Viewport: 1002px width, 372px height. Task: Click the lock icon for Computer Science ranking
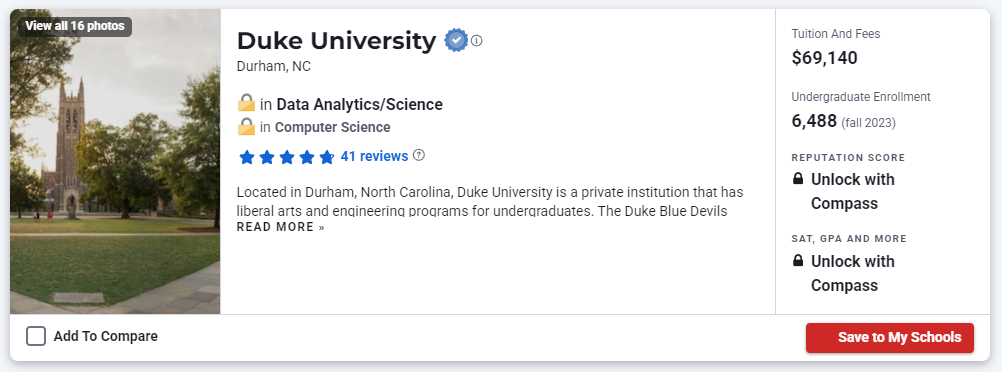pyautogui.click(x=246, y=126)
